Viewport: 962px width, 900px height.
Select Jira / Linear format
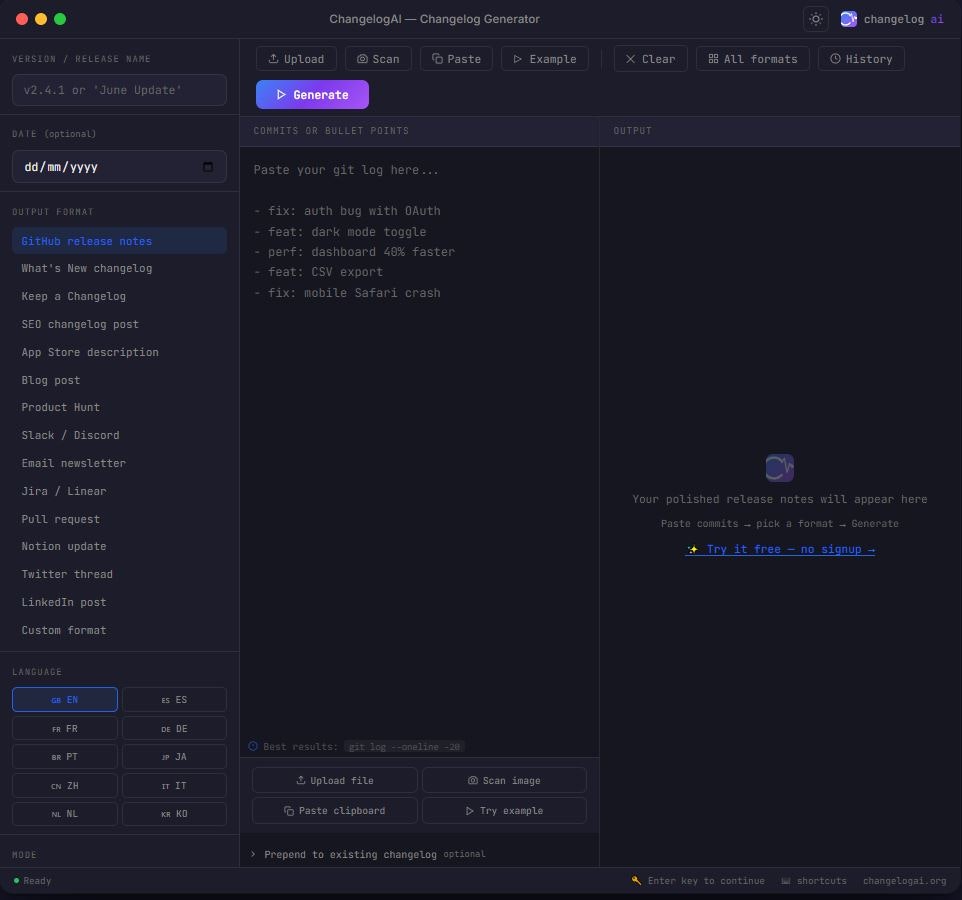coord(119,491)
